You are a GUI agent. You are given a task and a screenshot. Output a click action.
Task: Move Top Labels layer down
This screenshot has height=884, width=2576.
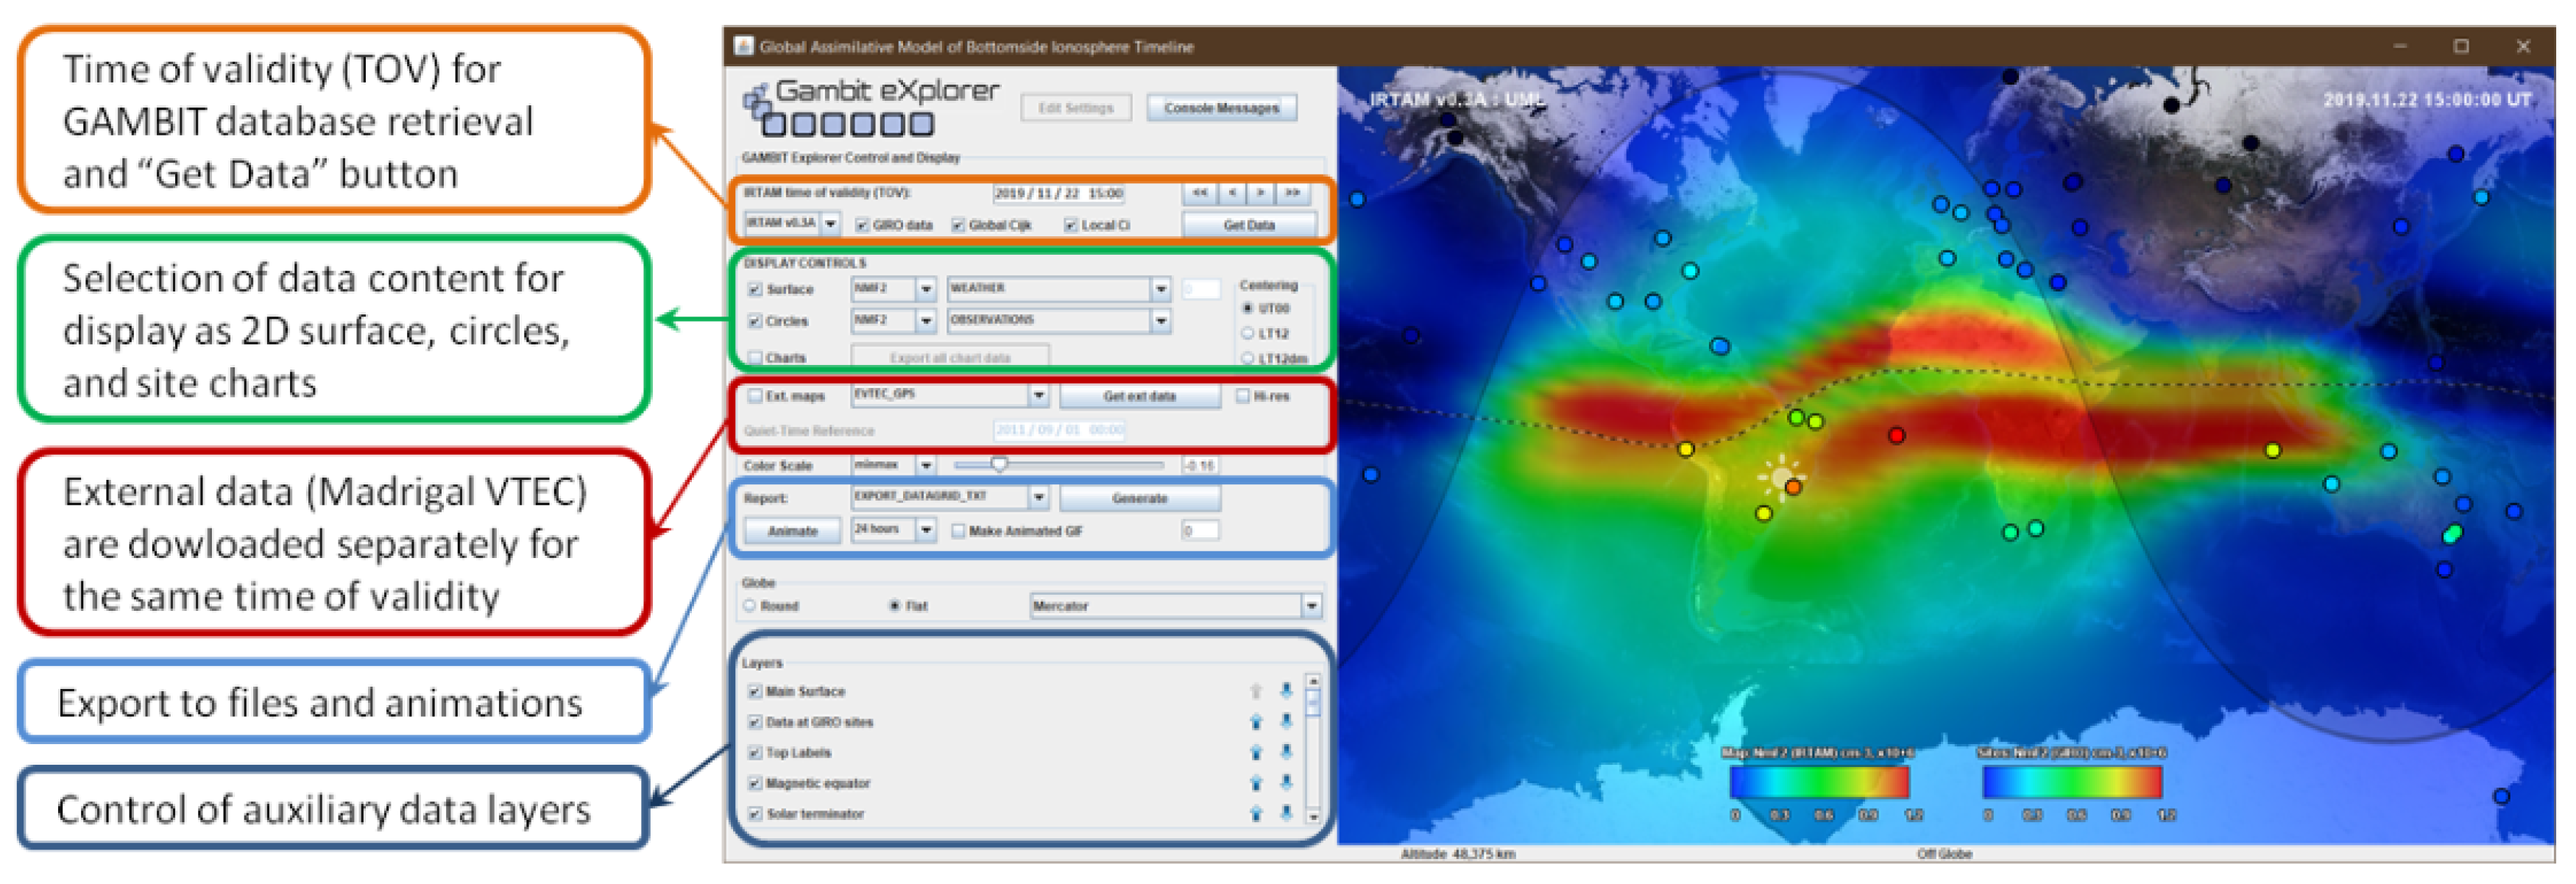click(x=1286, y=753)
